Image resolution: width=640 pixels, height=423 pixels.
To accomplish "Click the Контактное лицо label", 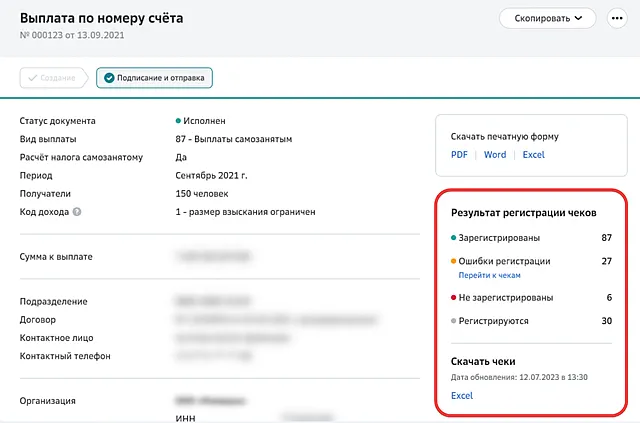I will pos(56,338).
